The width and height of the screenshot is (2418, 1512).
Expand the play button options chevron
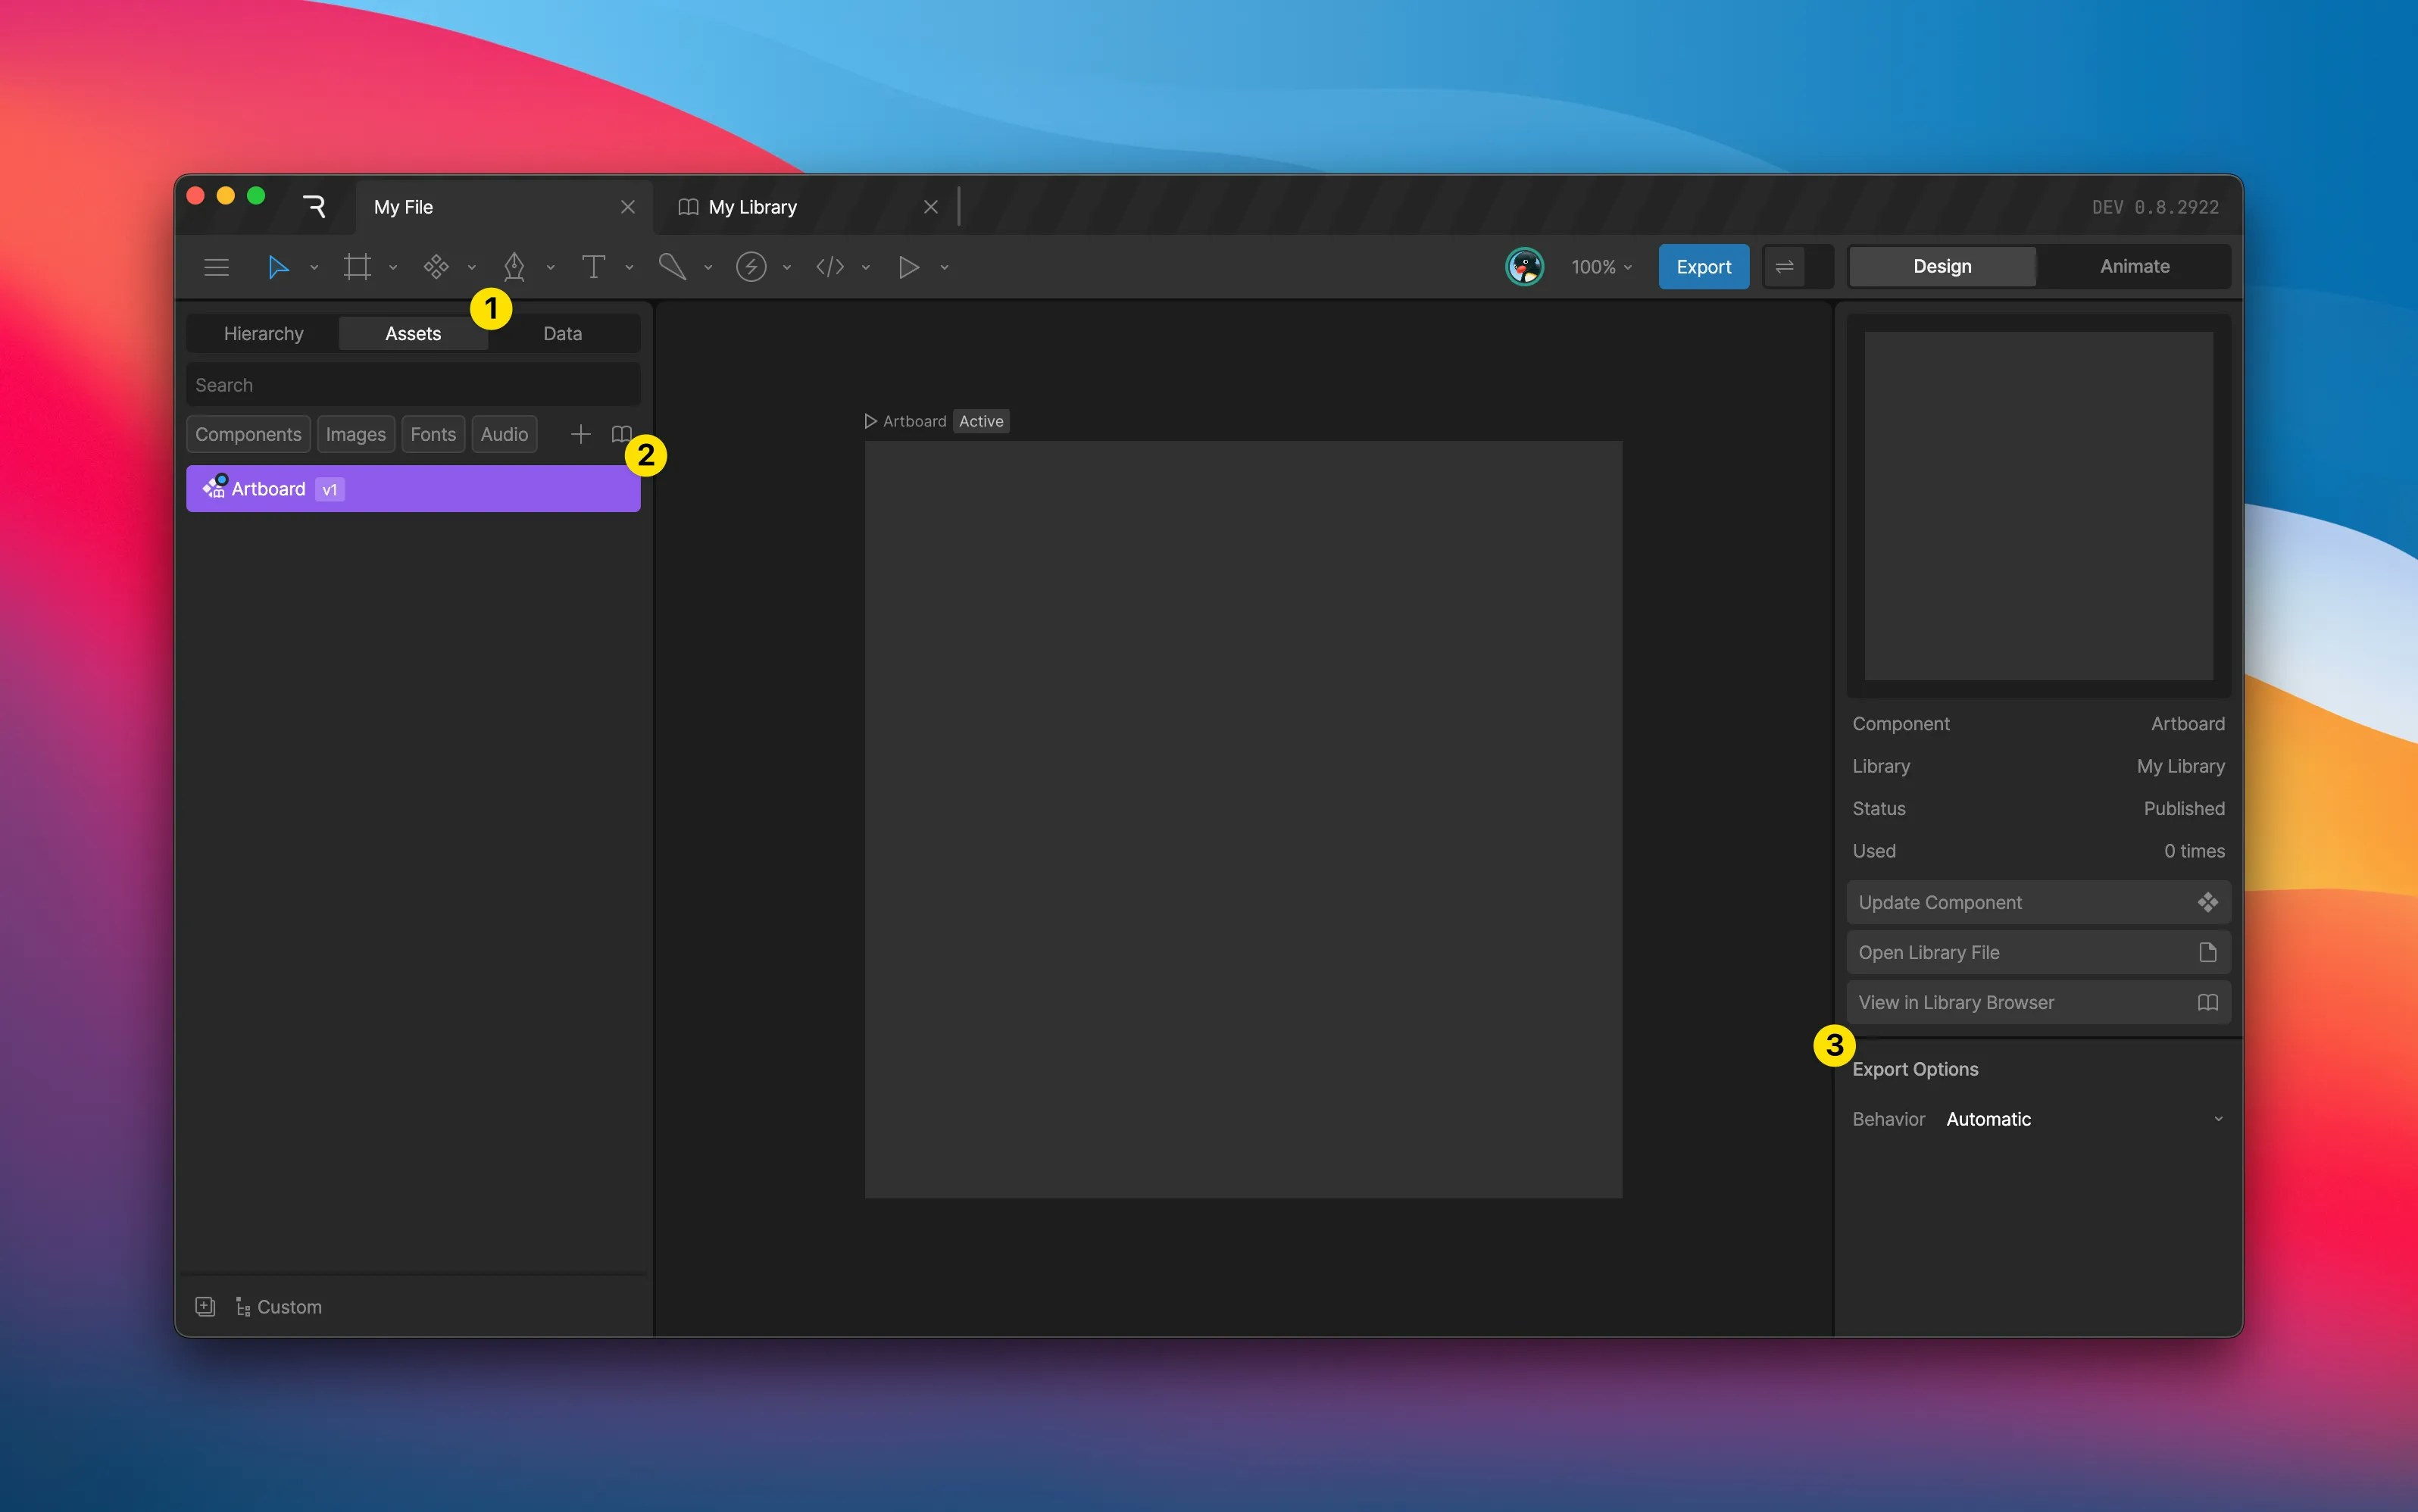[944, 268]
